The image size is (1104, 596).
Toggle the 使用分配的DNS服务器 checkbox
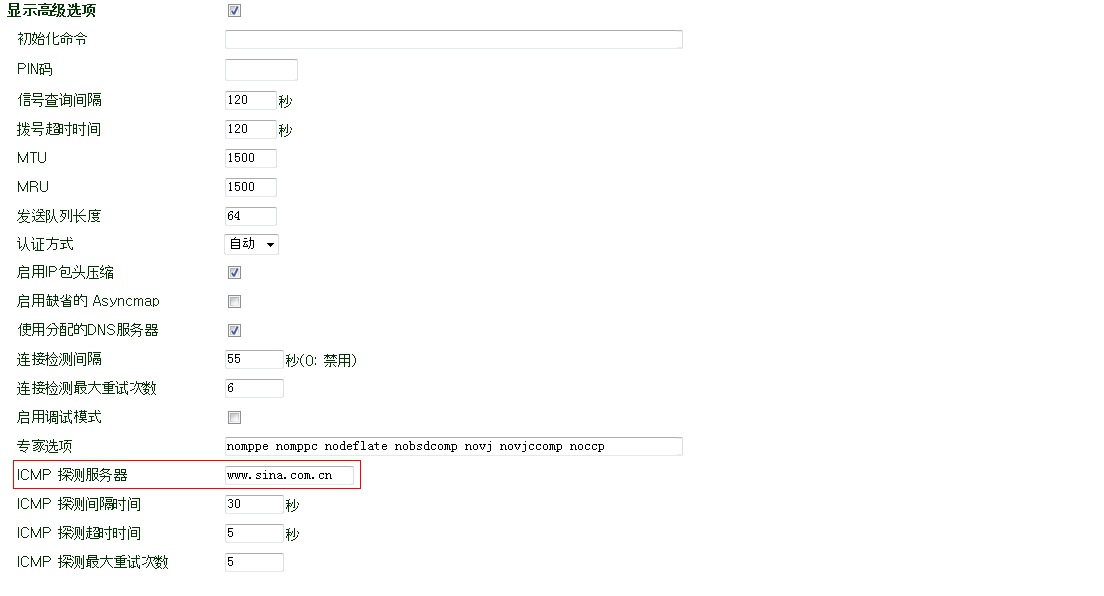pyautogui.click(x=234, y=331)
